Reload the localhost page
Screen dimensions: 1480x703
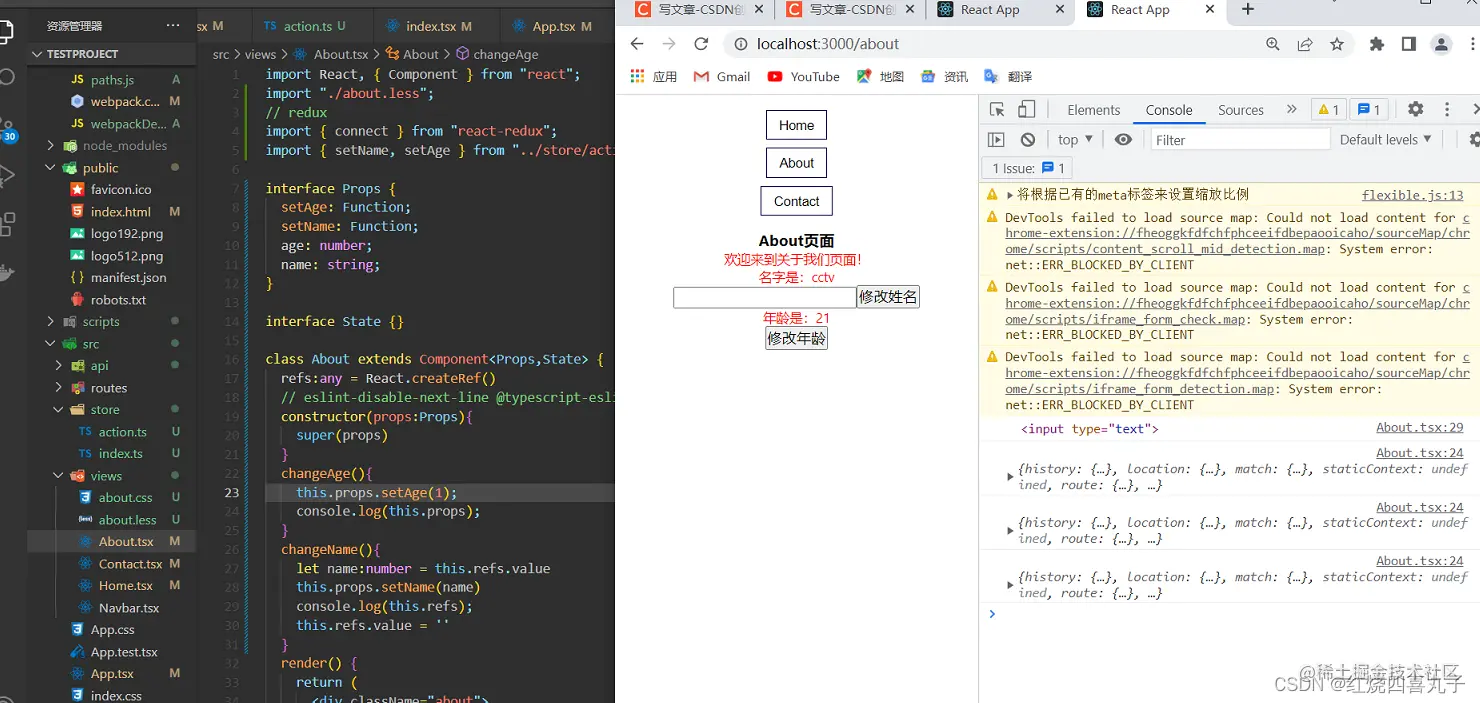coord(701,44)
